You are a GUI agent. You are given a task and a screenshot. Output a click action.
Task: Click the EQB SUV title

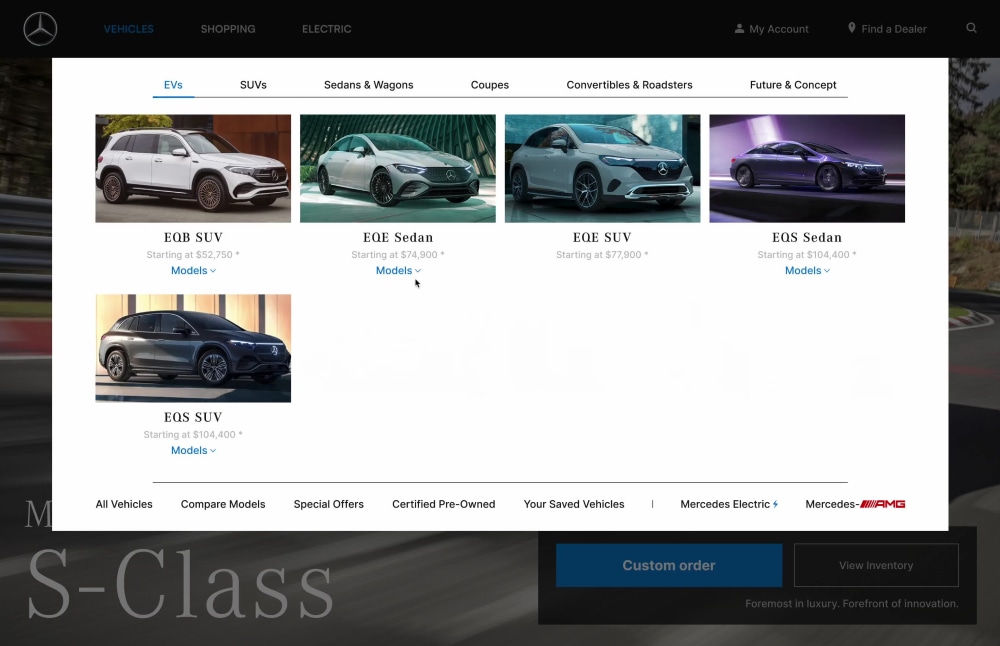coord(193,237)
